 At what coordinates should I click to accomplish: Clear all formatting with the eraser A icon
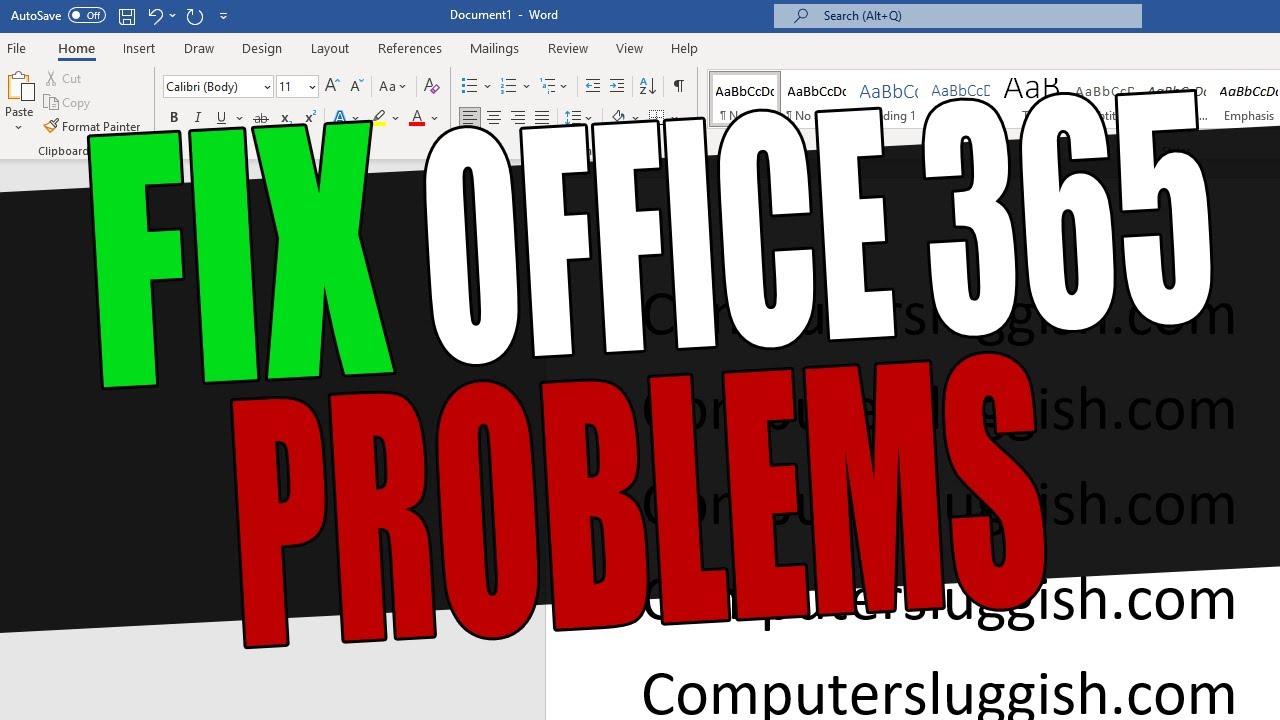click(431, 87)
